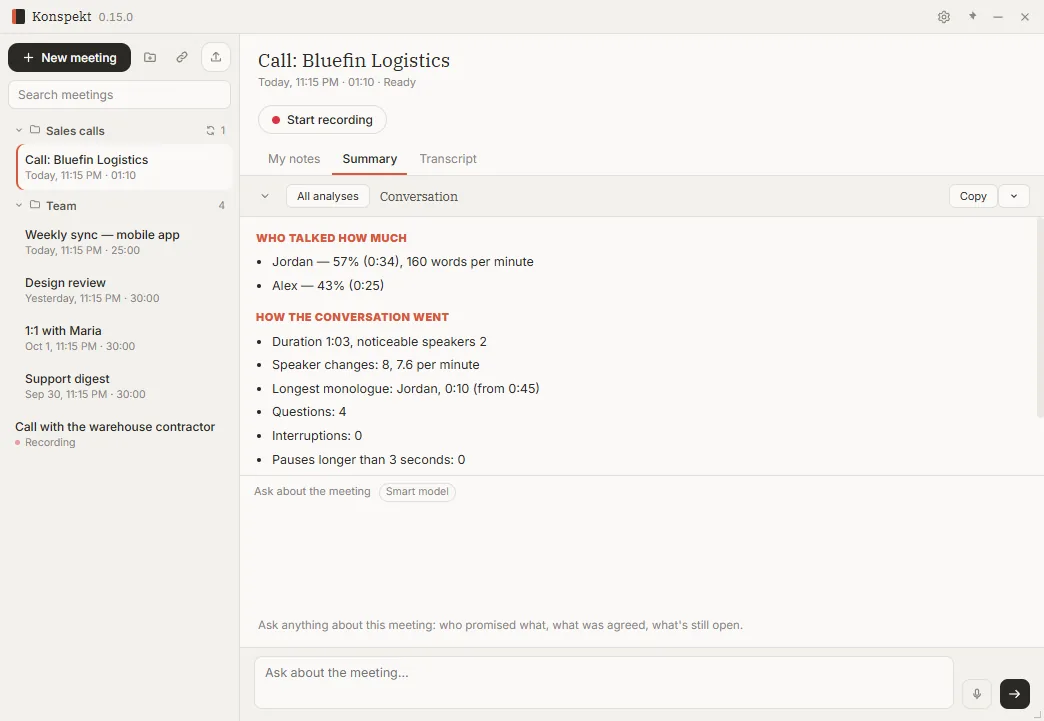
Task: Select the 1:1 with Maria meeting
Action: [125, 338]
